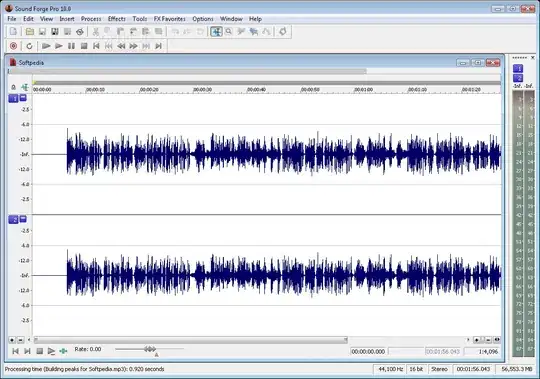Image resolution: width=540 pixels, height=379 pixels.
Task: Click the Save disk icon
Action: point(42,32)
